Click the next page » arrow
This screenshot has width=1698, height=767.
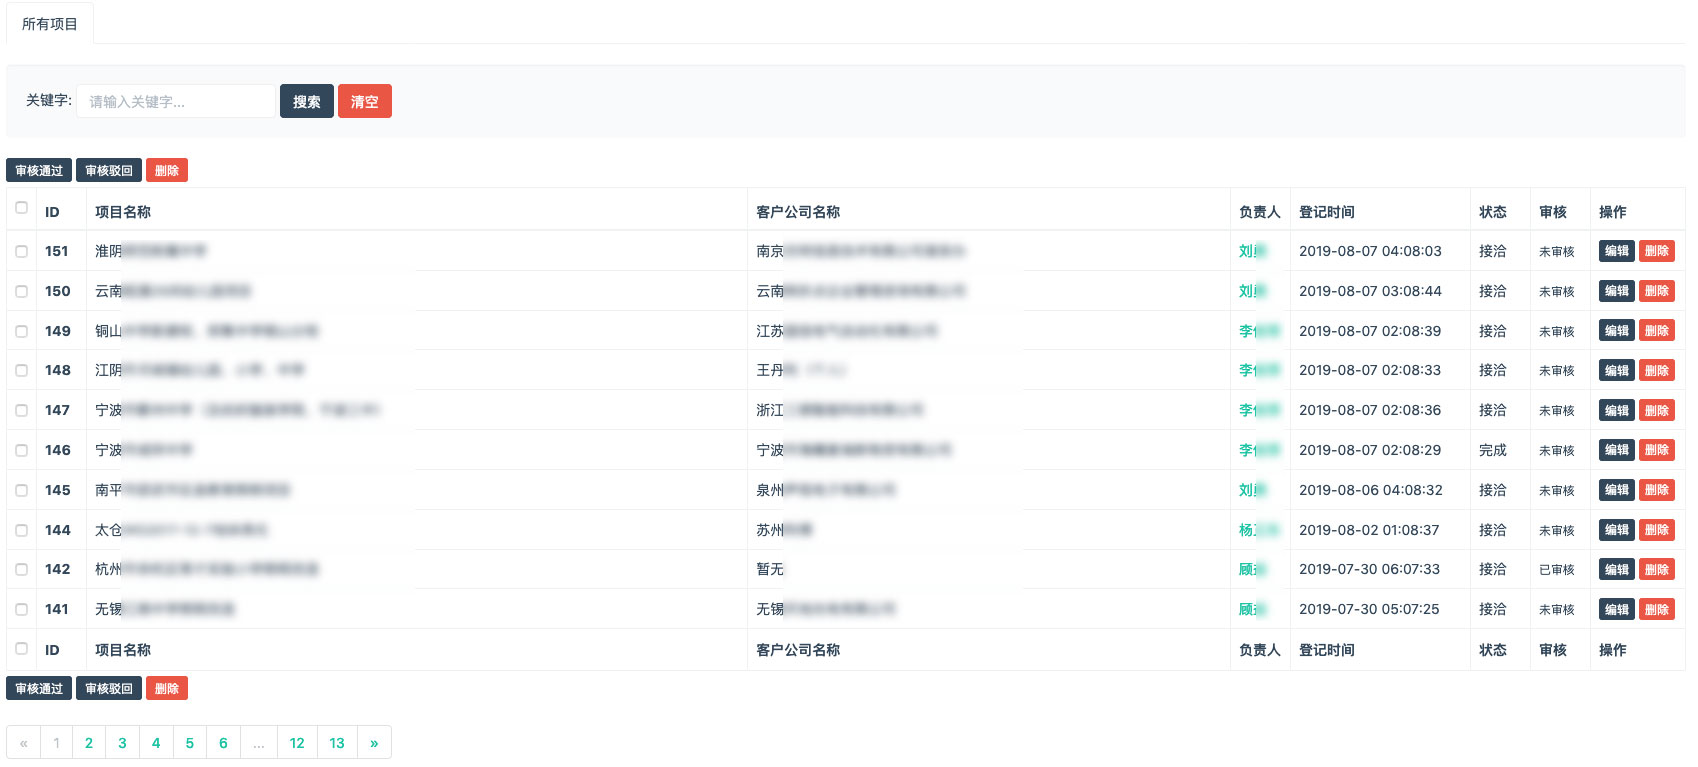coord(374,743)
